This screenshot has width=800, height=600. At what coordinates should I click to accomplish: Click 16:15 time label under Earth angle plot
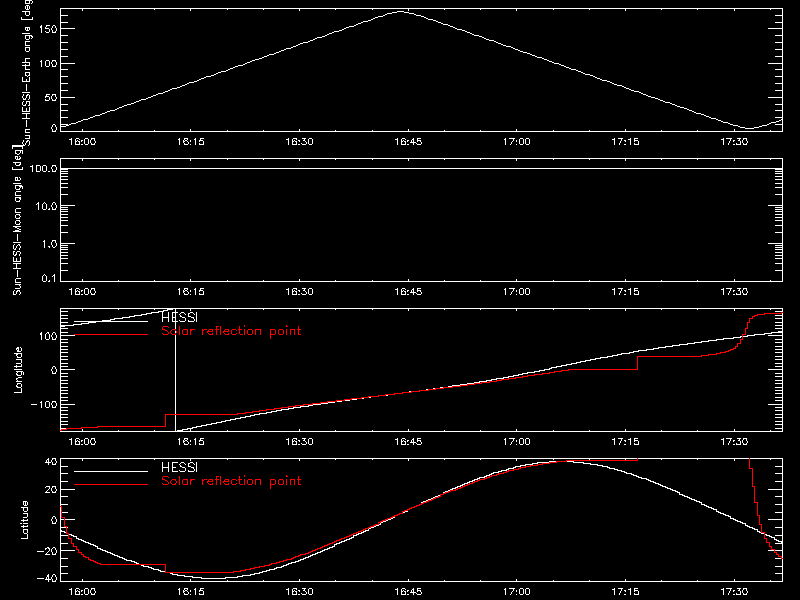191,142
